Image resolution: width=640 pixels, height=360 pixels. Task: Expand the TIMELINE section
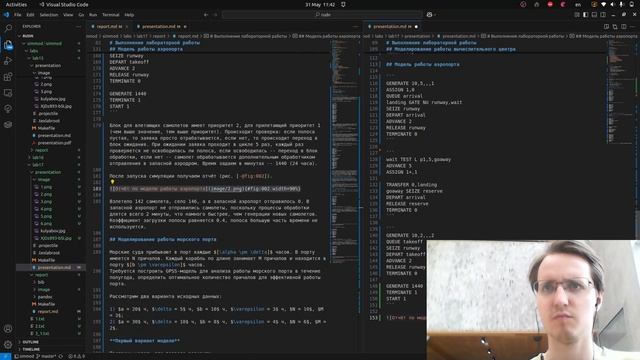[x=31, y=349]
